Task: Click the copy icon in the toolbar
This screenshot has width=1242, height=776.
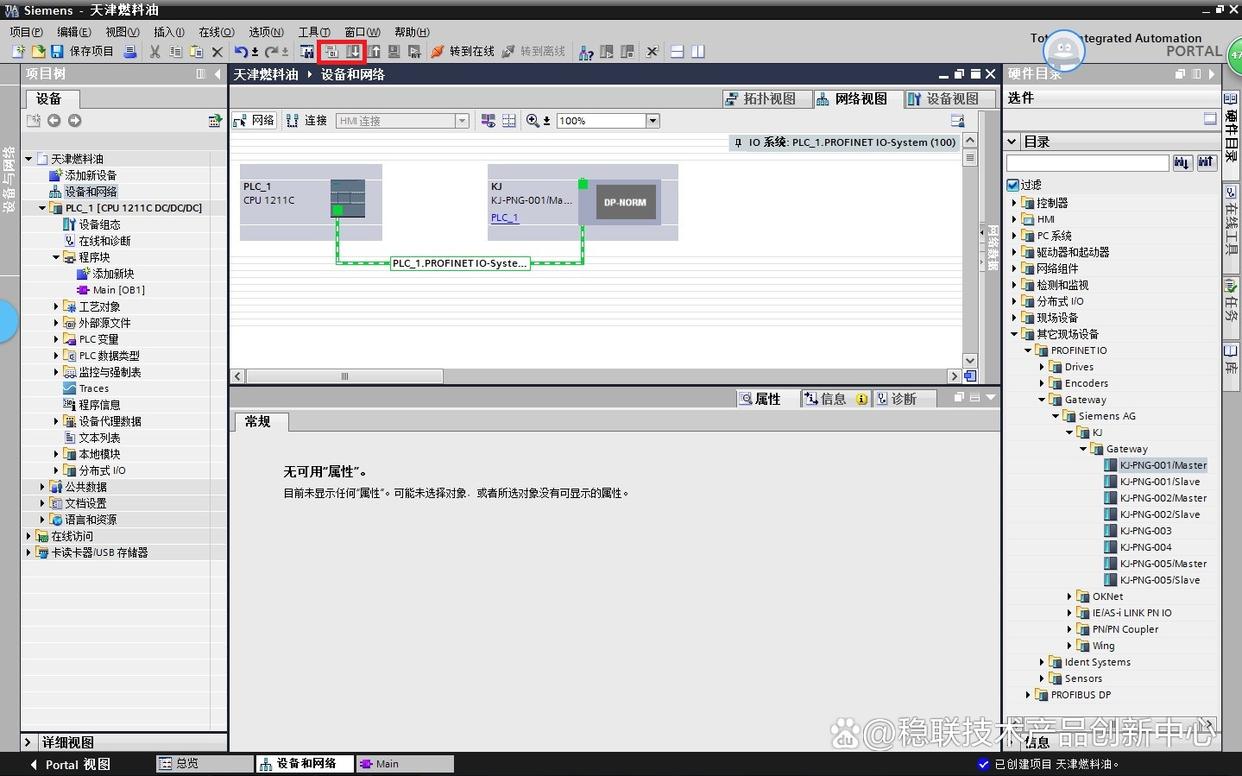Action: [x=176, y=52]
